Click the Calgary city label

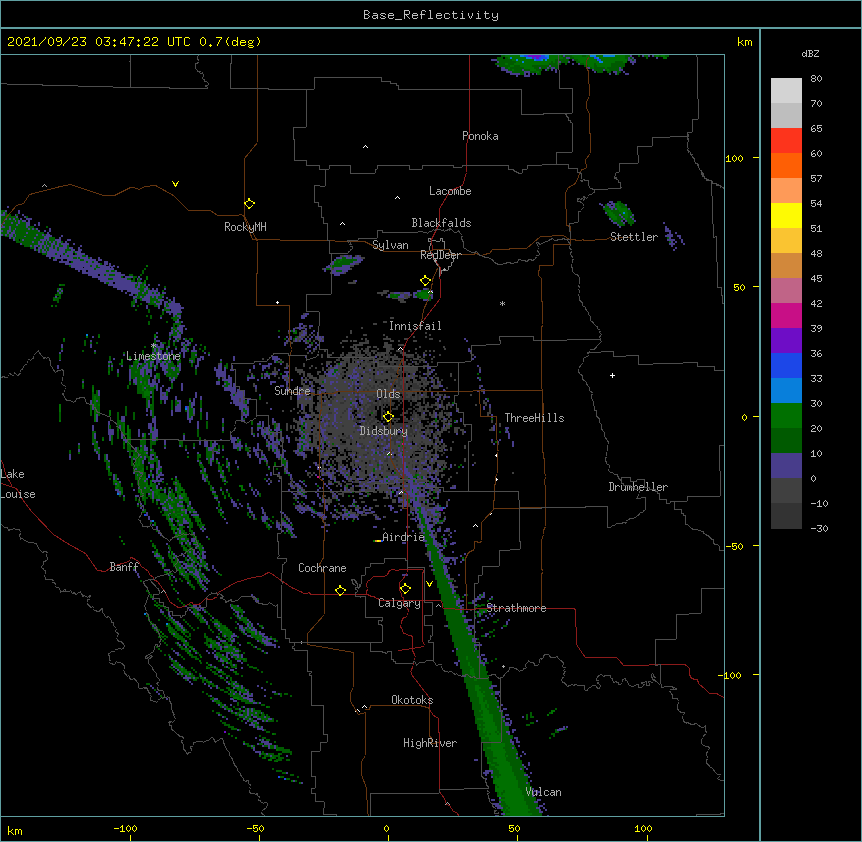tap(399, 603)
